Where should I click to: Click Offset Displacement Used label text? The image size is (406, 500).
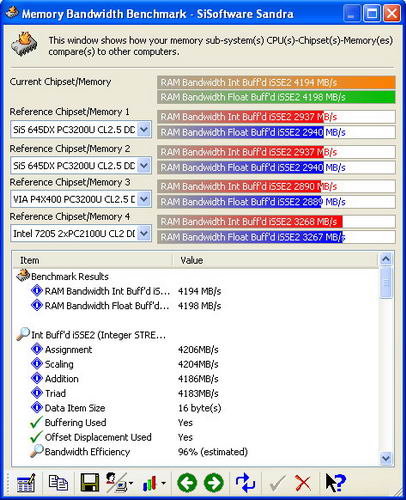click(98, 437)
